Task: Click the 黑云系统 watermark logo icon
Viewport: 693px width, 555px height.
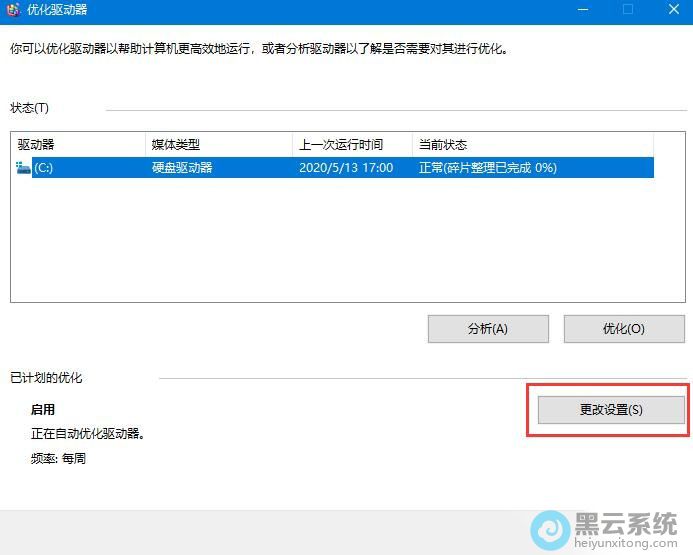Action: coord(549,529)
